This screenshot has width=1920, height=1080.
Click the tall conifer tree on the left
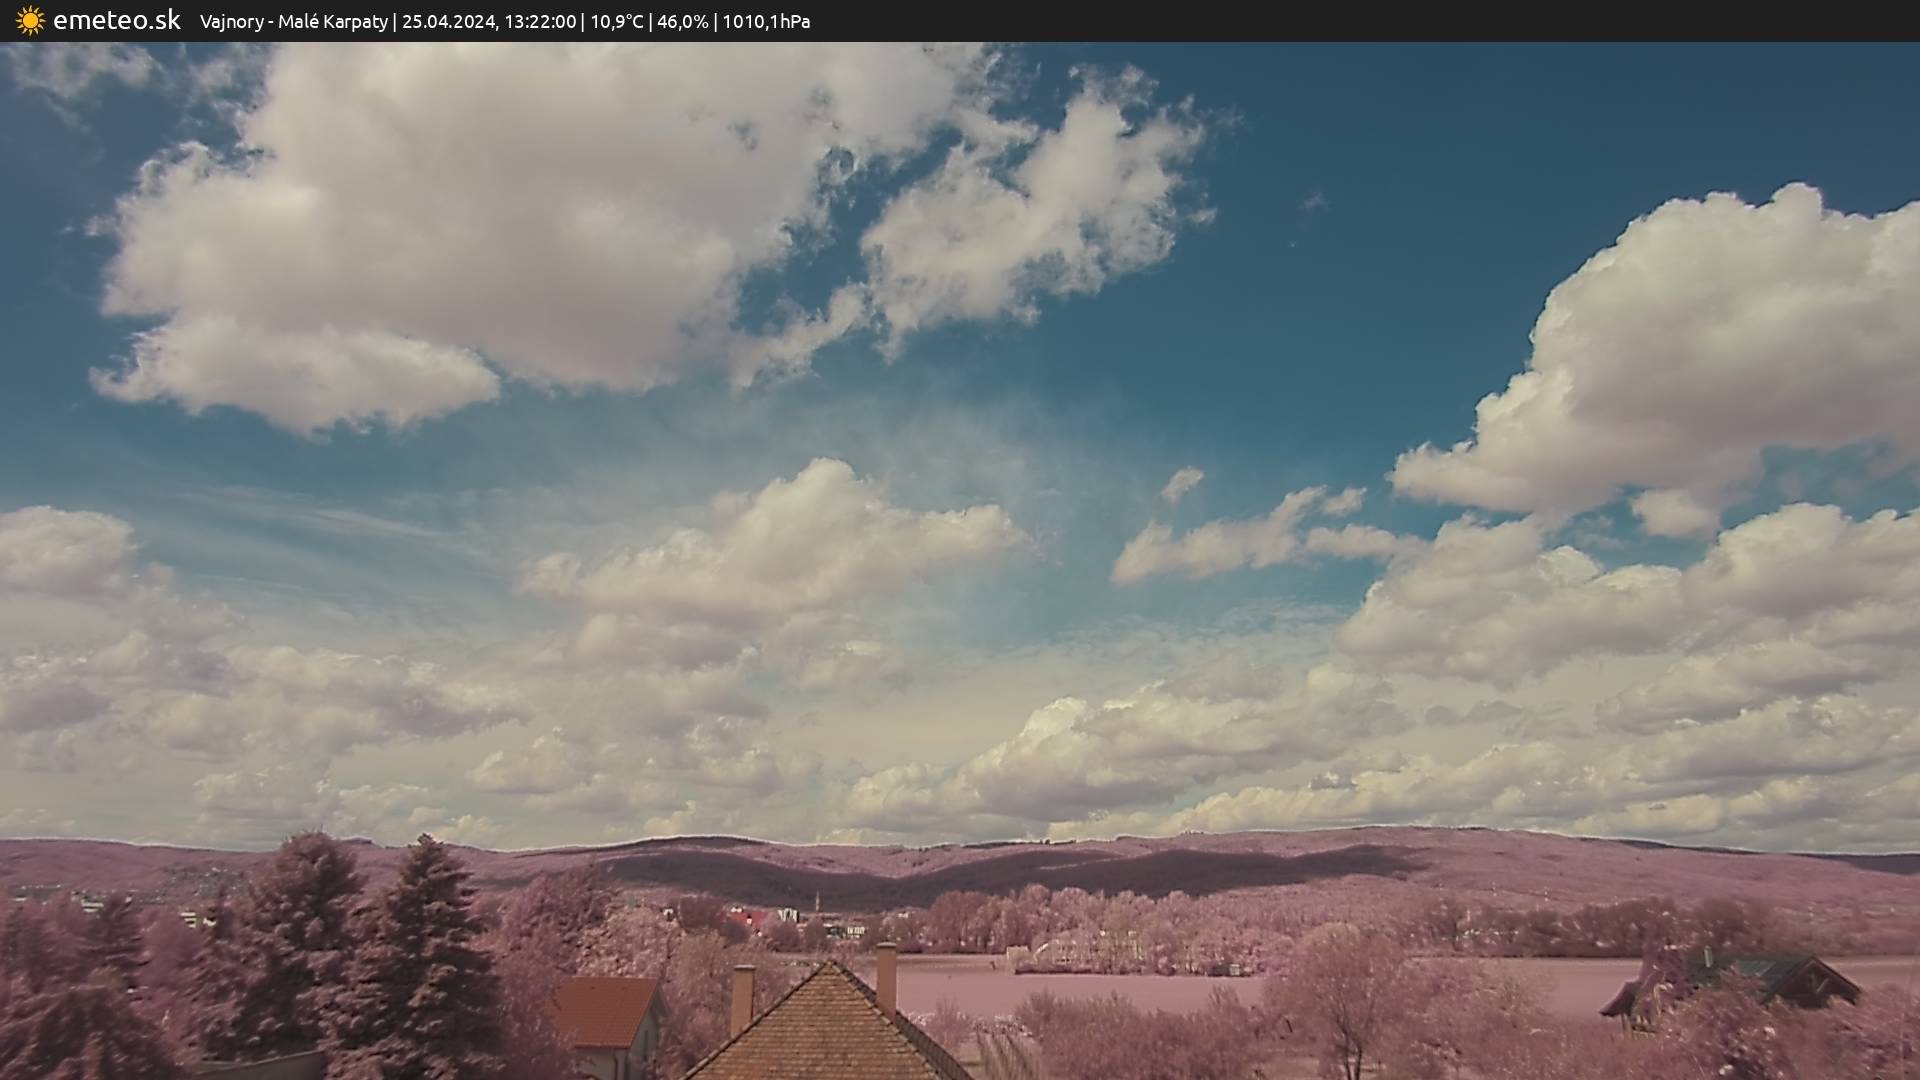tap(430, 940)
